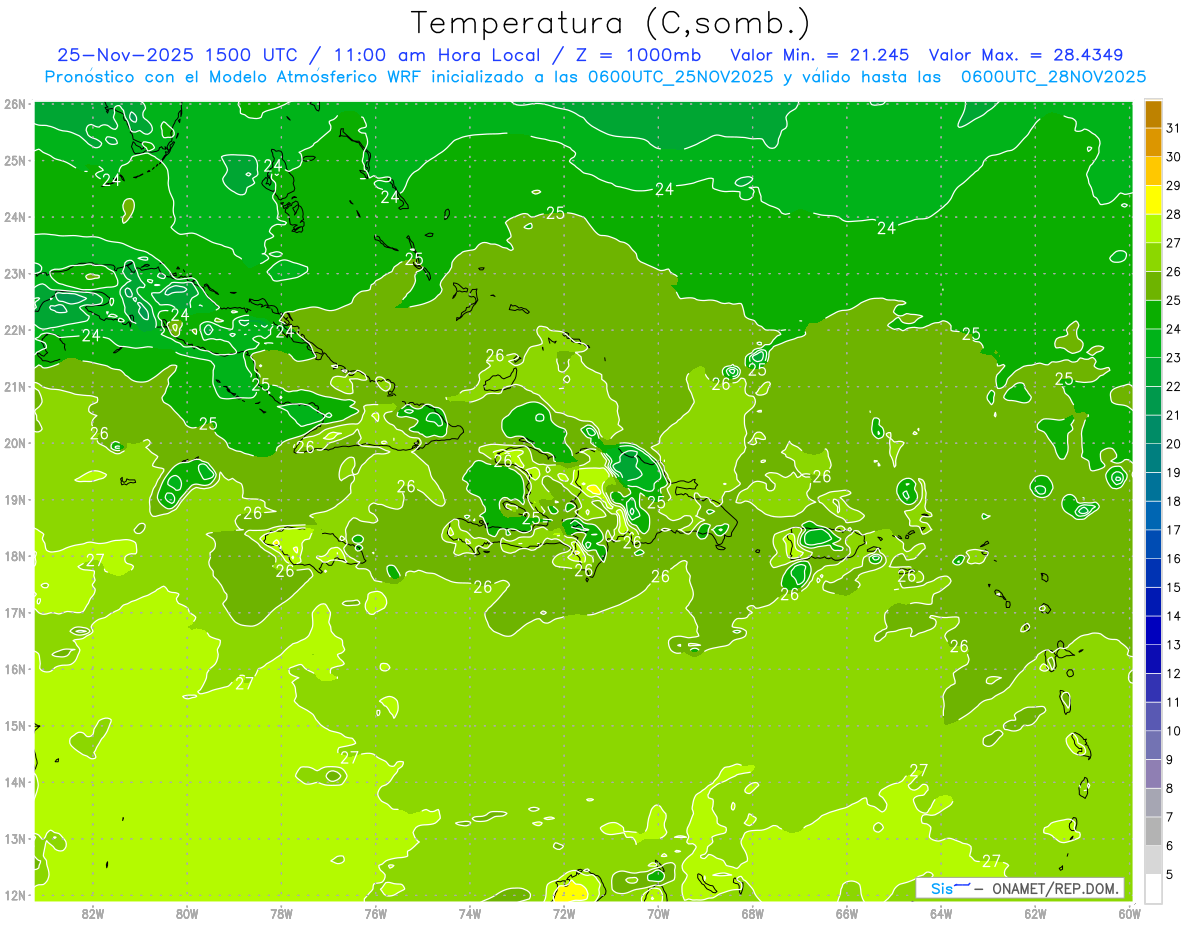This screenshot has width=1200, height=927.
Task: Click the 68W longitude axis label
Action: coord(753,913)
